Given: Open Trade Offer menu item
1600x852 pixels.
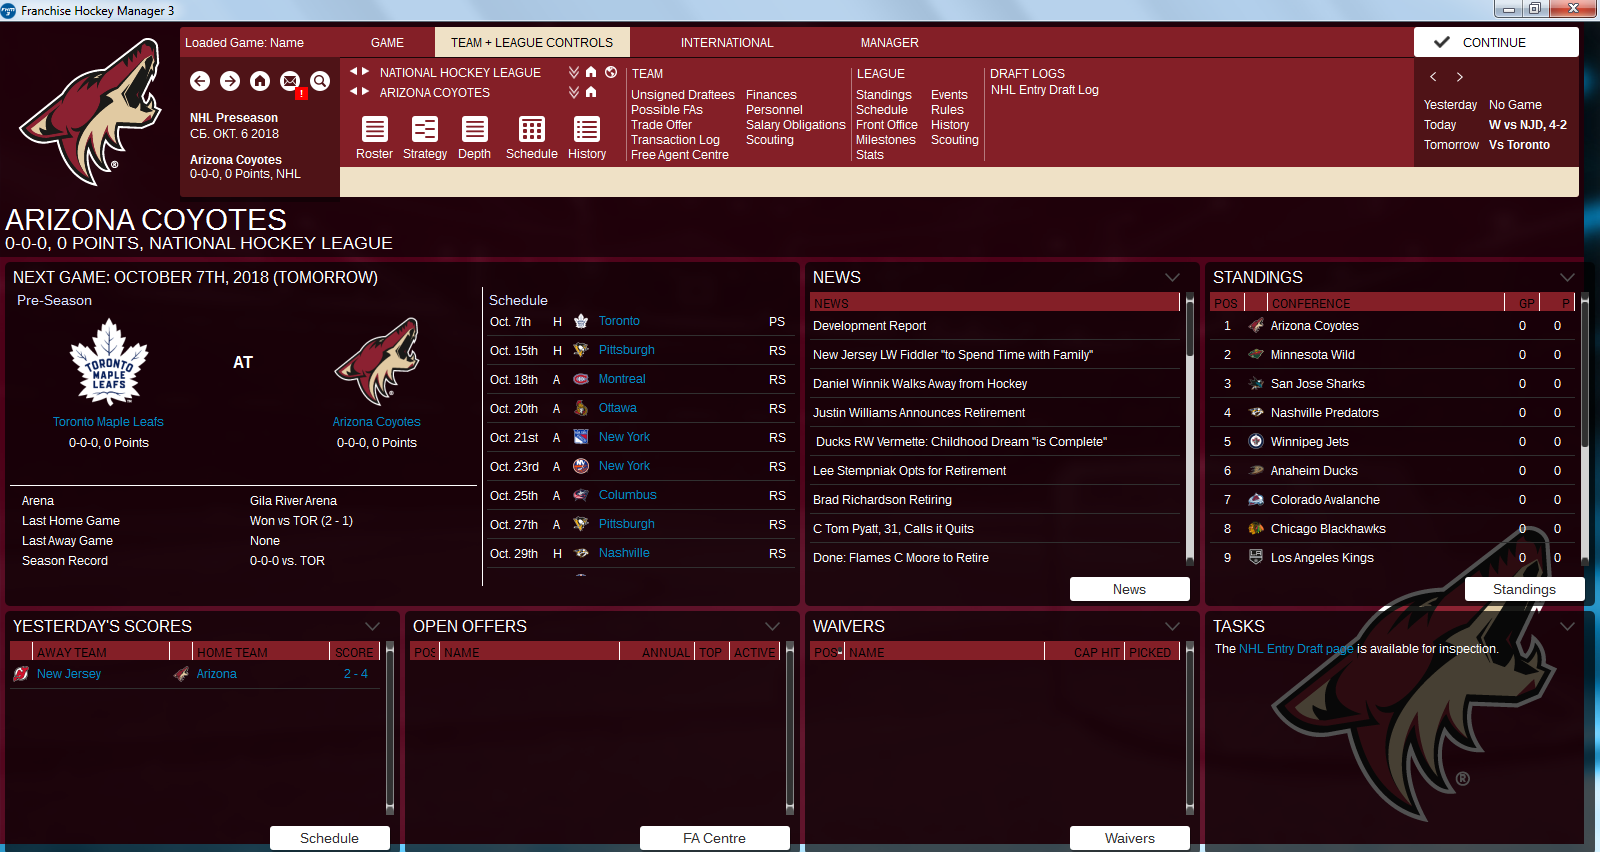Looking at the screenshot, I should tap(661, 125).
